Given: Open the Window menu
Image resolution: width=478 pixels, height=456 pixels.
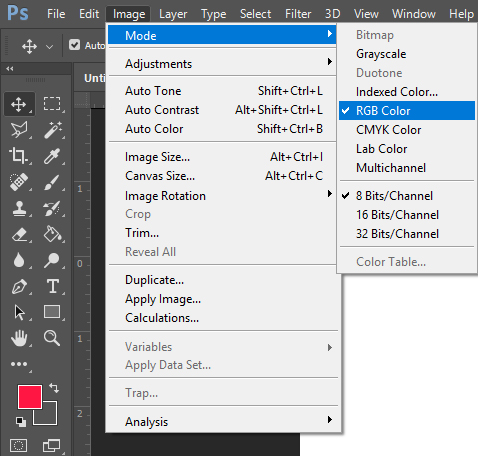Looking at the screenshot, I should (x=414, y=14).
